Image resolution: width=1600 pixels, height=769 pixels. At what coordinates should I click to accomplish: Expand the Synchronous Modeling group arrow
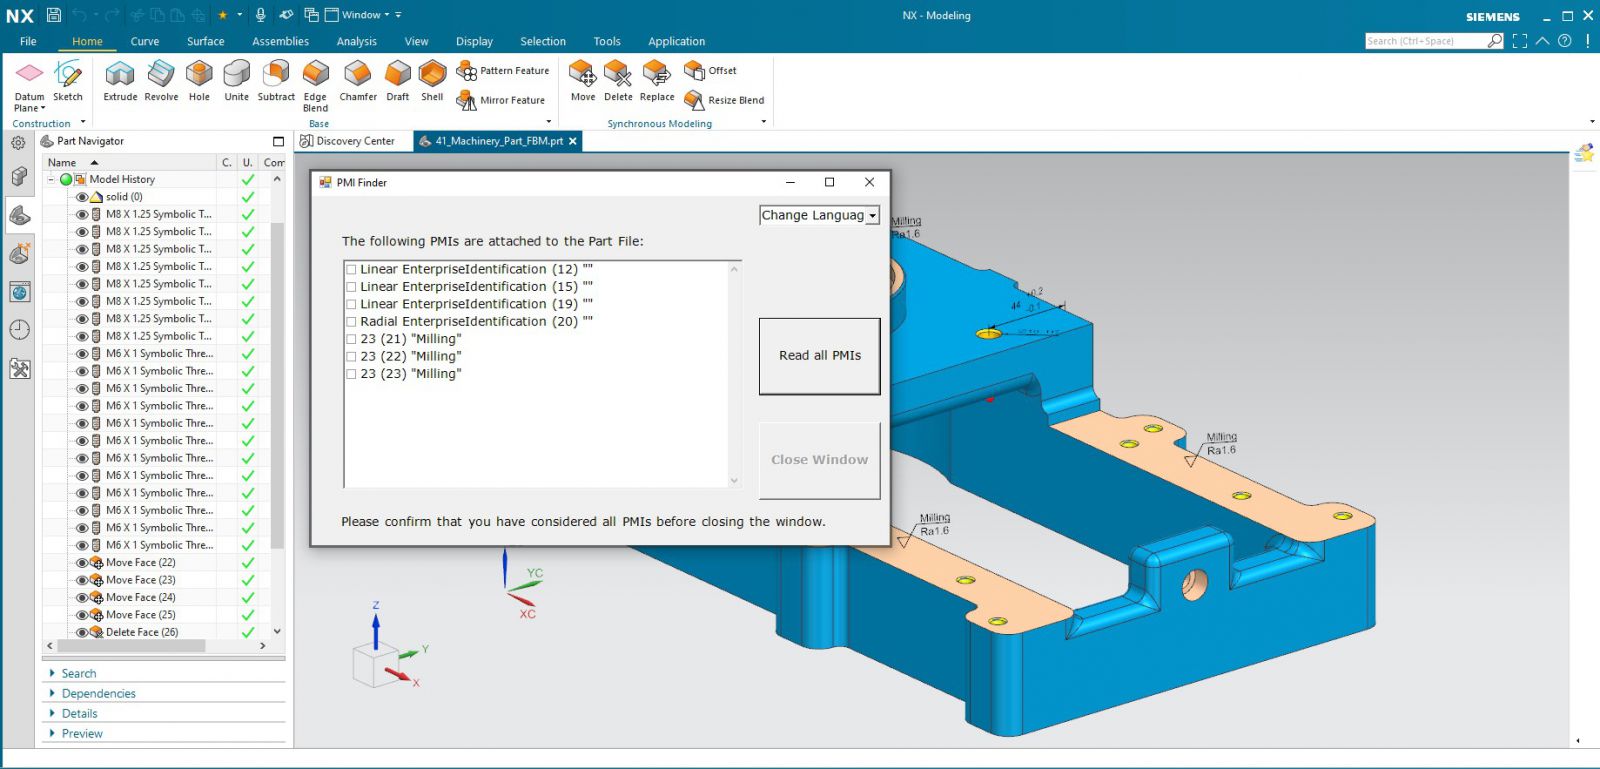764,122
